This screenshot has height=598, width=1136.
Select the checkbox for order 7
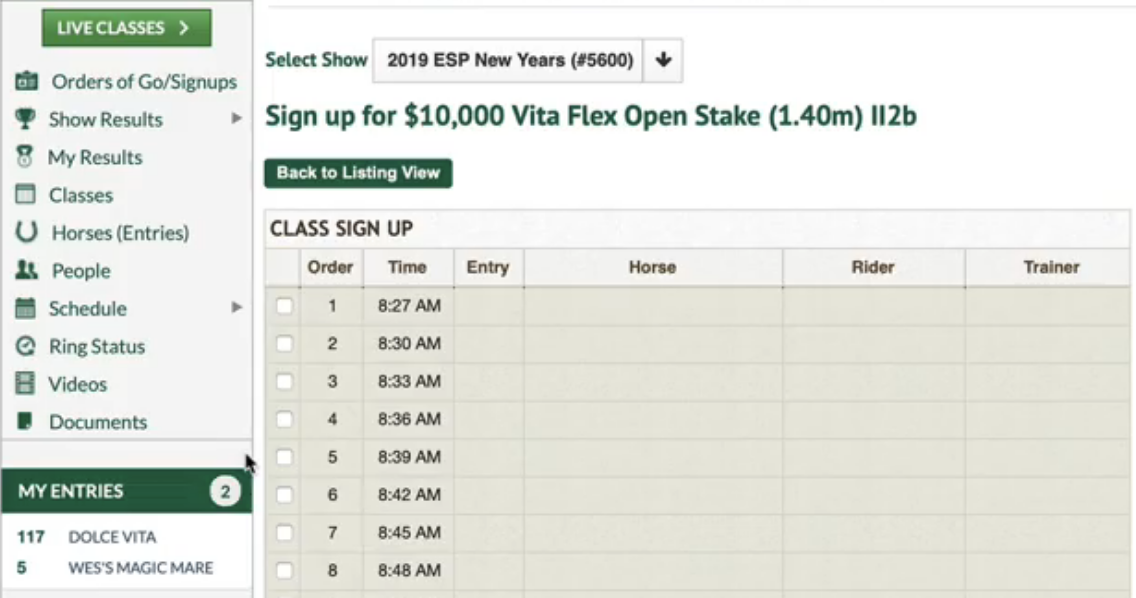(285, 533)
